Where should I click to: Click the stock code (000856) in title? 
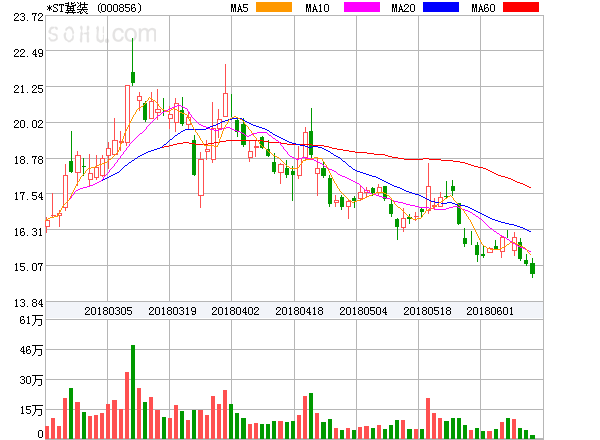click(119, 8)
